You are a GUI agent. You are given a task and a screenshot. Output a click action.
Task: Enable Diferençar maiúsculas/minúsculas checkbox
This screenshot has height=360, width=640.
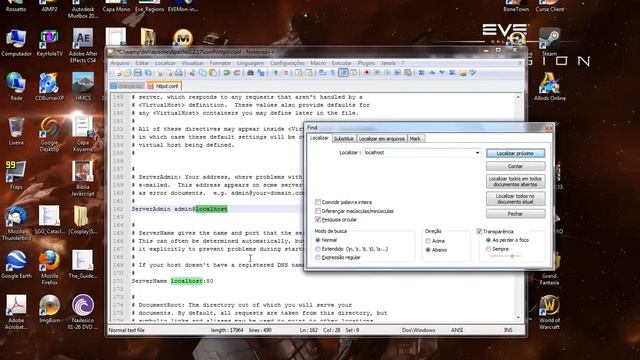click(x=318, y=211)
